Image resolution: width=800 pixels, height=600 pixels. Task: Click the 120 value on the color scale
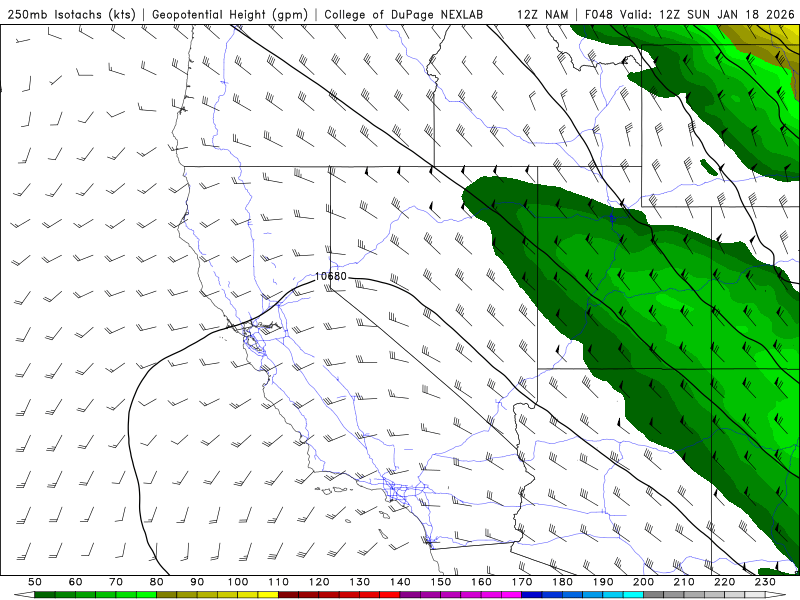(x=319, y=582)
